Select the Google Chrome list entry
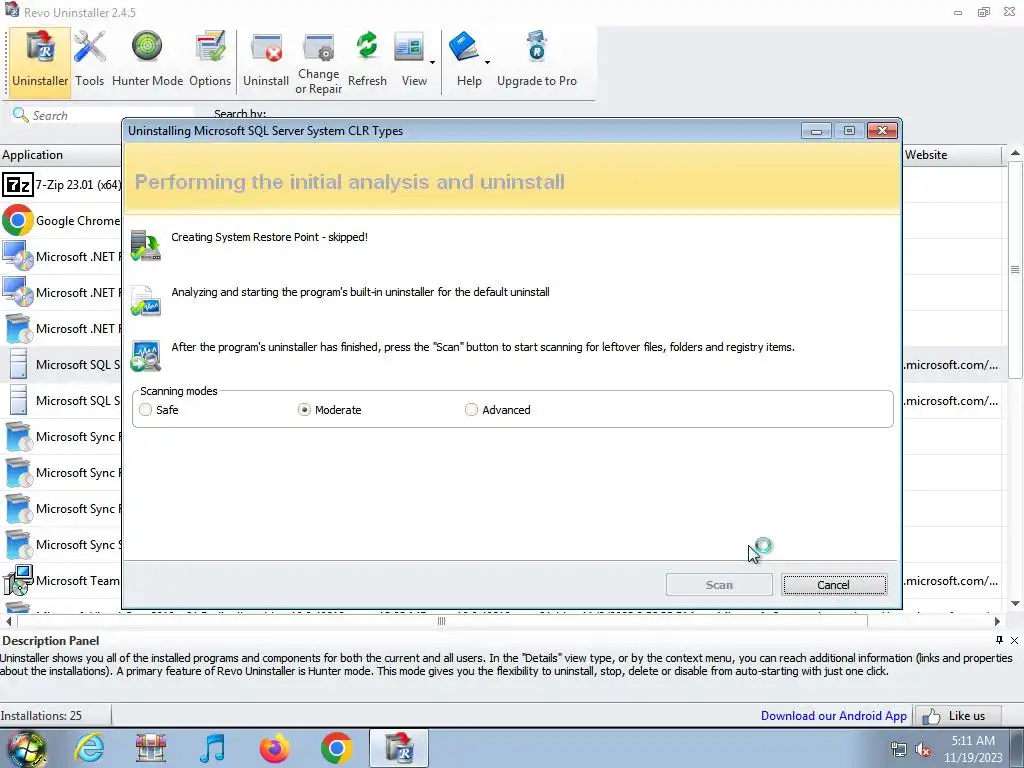 61,221
